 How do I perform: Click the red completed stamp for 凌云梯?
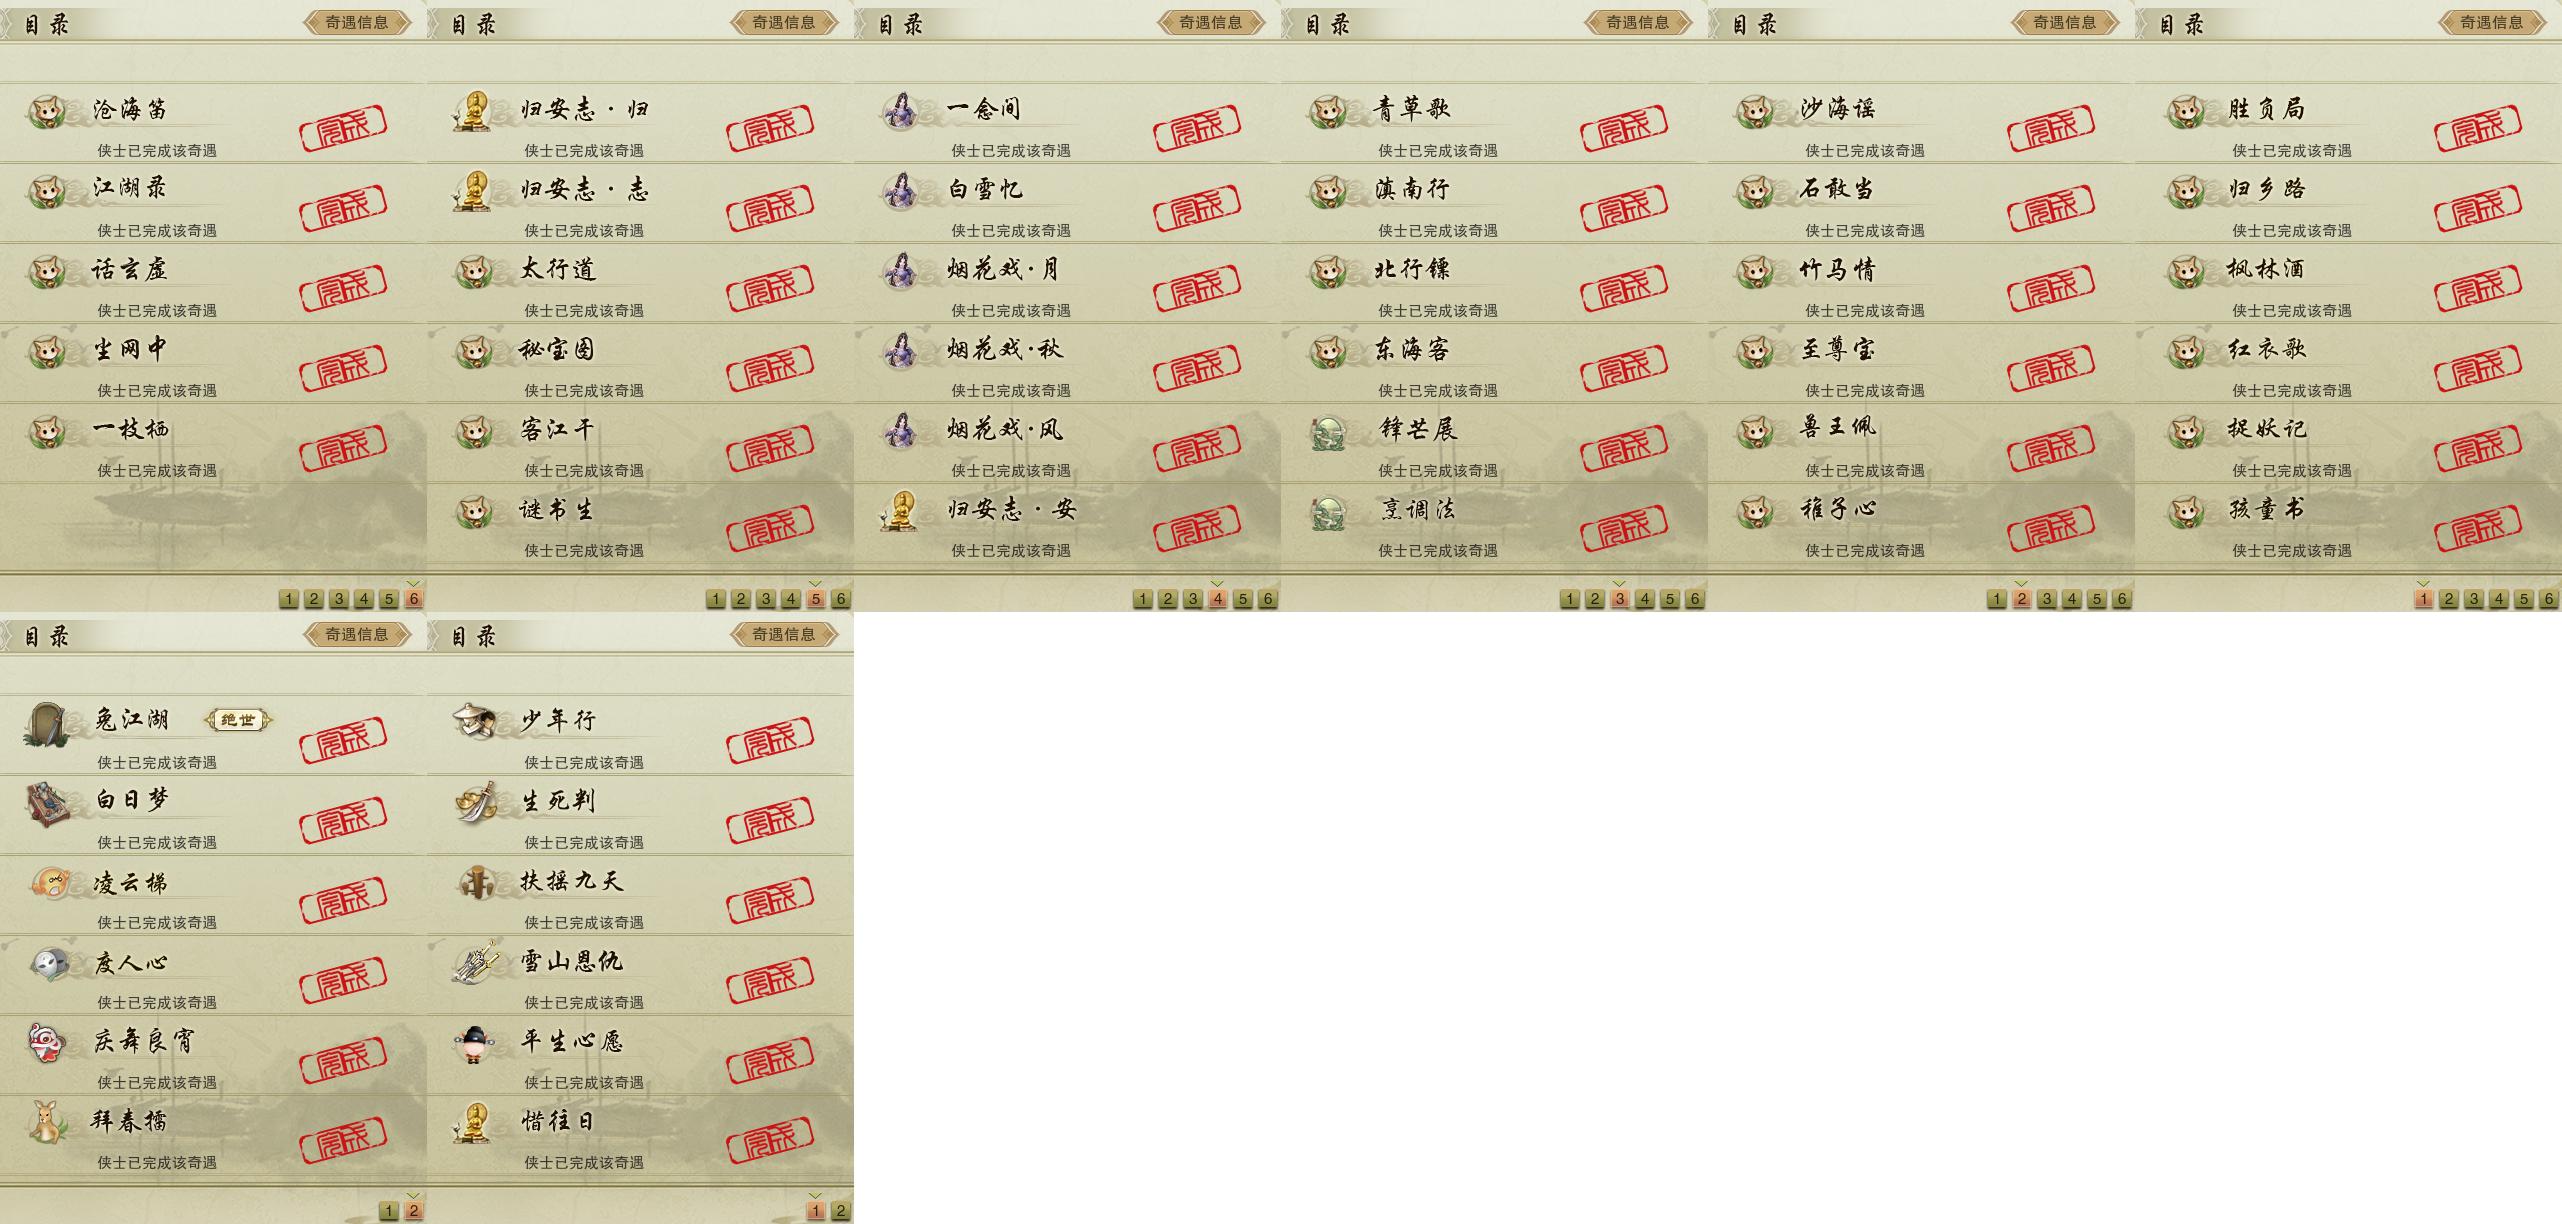[x=343, y=896]
